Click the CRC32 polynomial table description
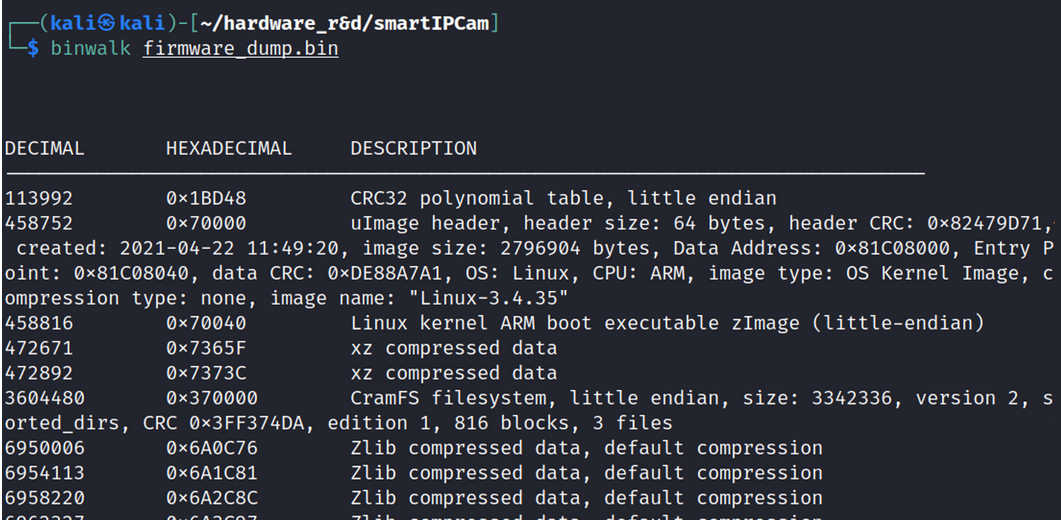The height and width of the screenshot is (520, 1061). click(563, 198)
